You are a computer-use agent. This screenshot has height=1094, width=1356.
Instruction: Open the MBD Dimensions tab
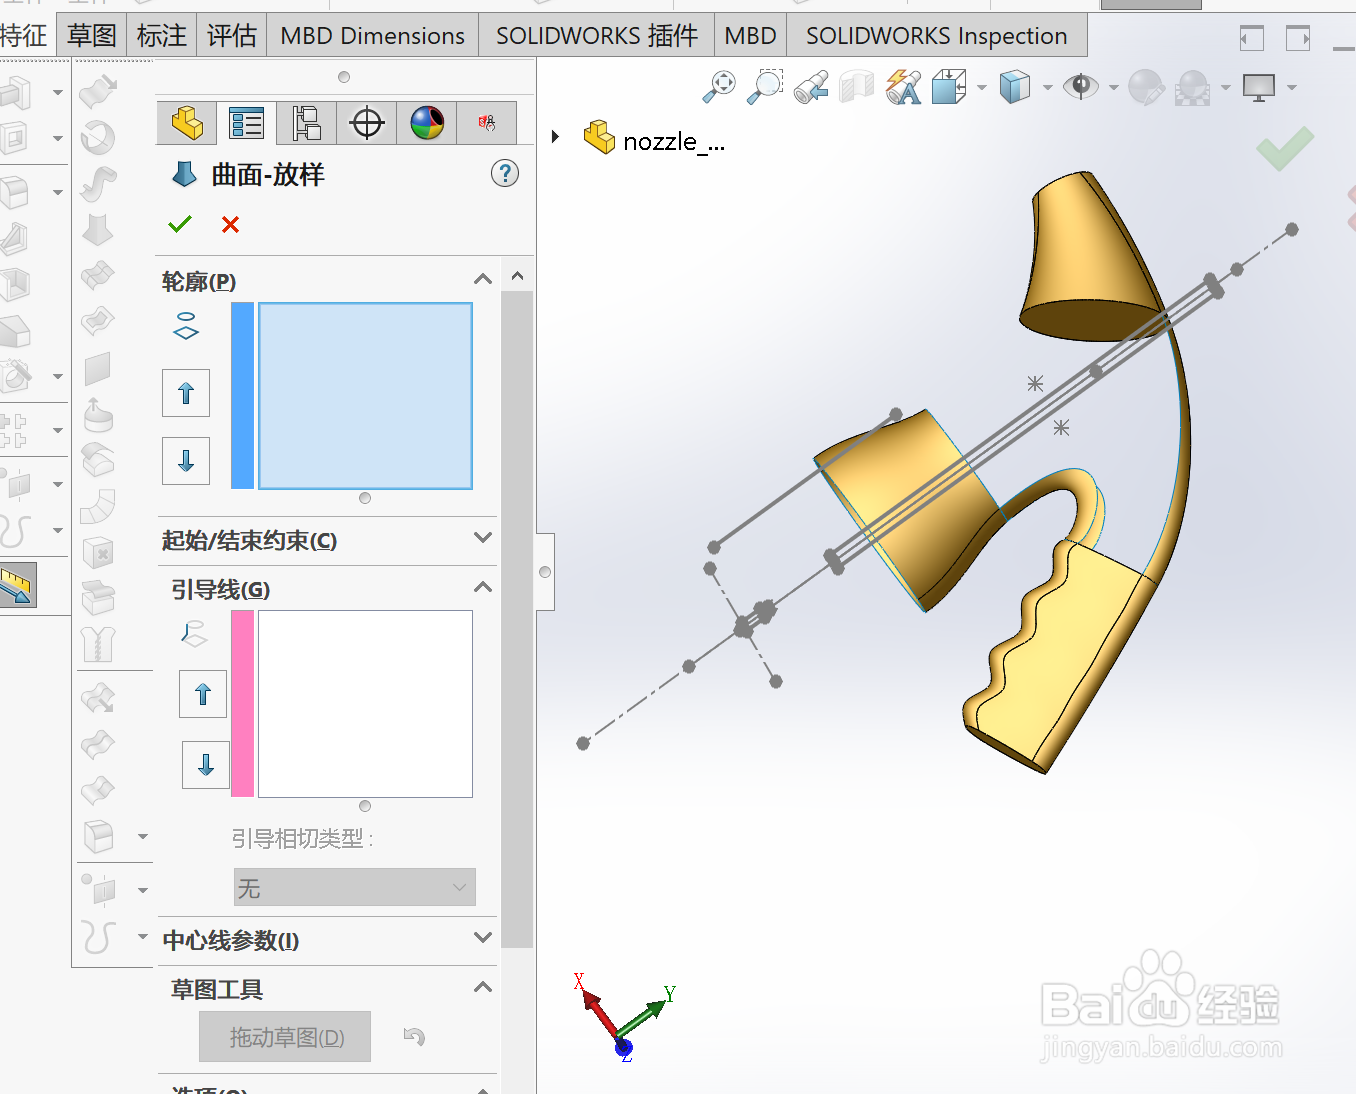[372, 36]
